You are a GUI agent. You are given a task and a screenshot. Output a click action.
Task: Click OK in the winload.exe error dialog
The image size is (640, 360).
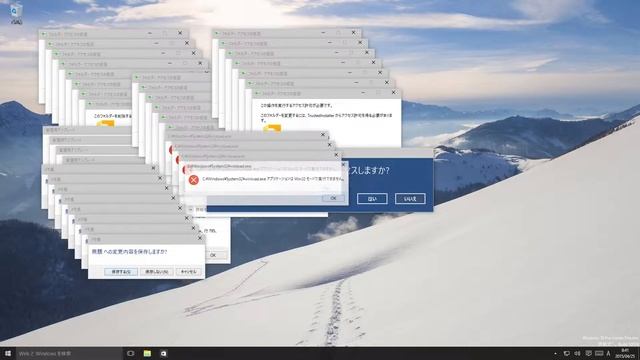click(333, 198)
